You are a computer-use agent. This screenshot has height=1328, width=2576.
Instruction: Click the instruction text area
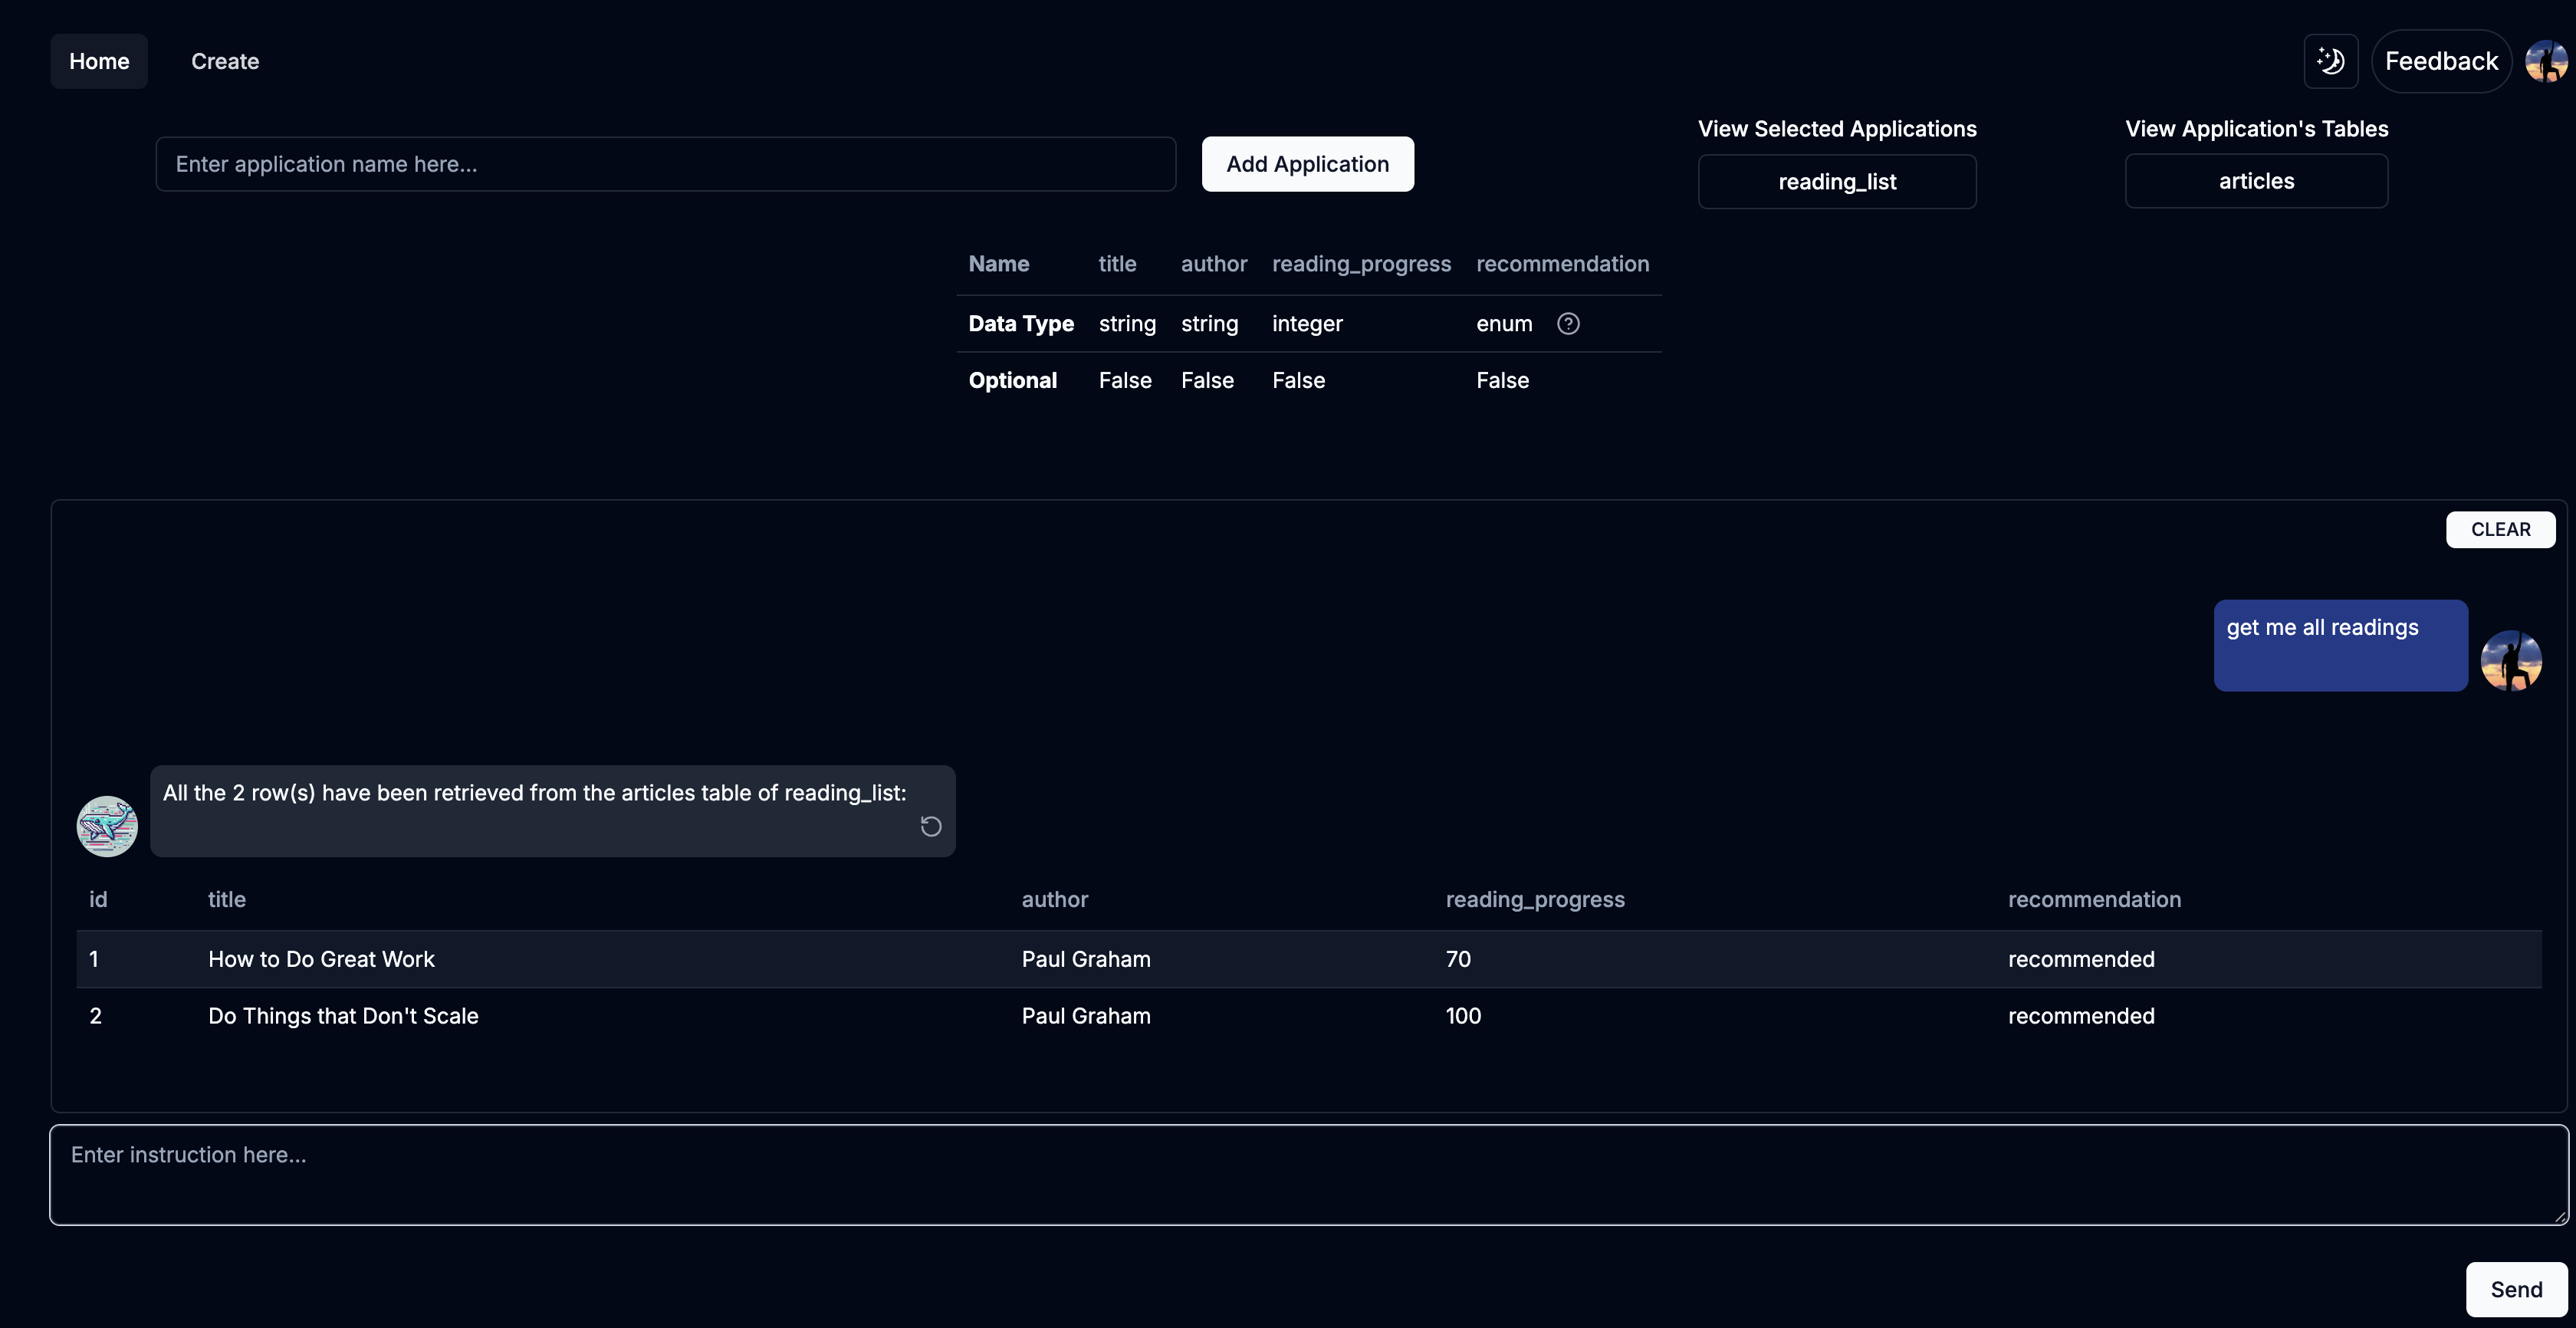(1308, 1175)
